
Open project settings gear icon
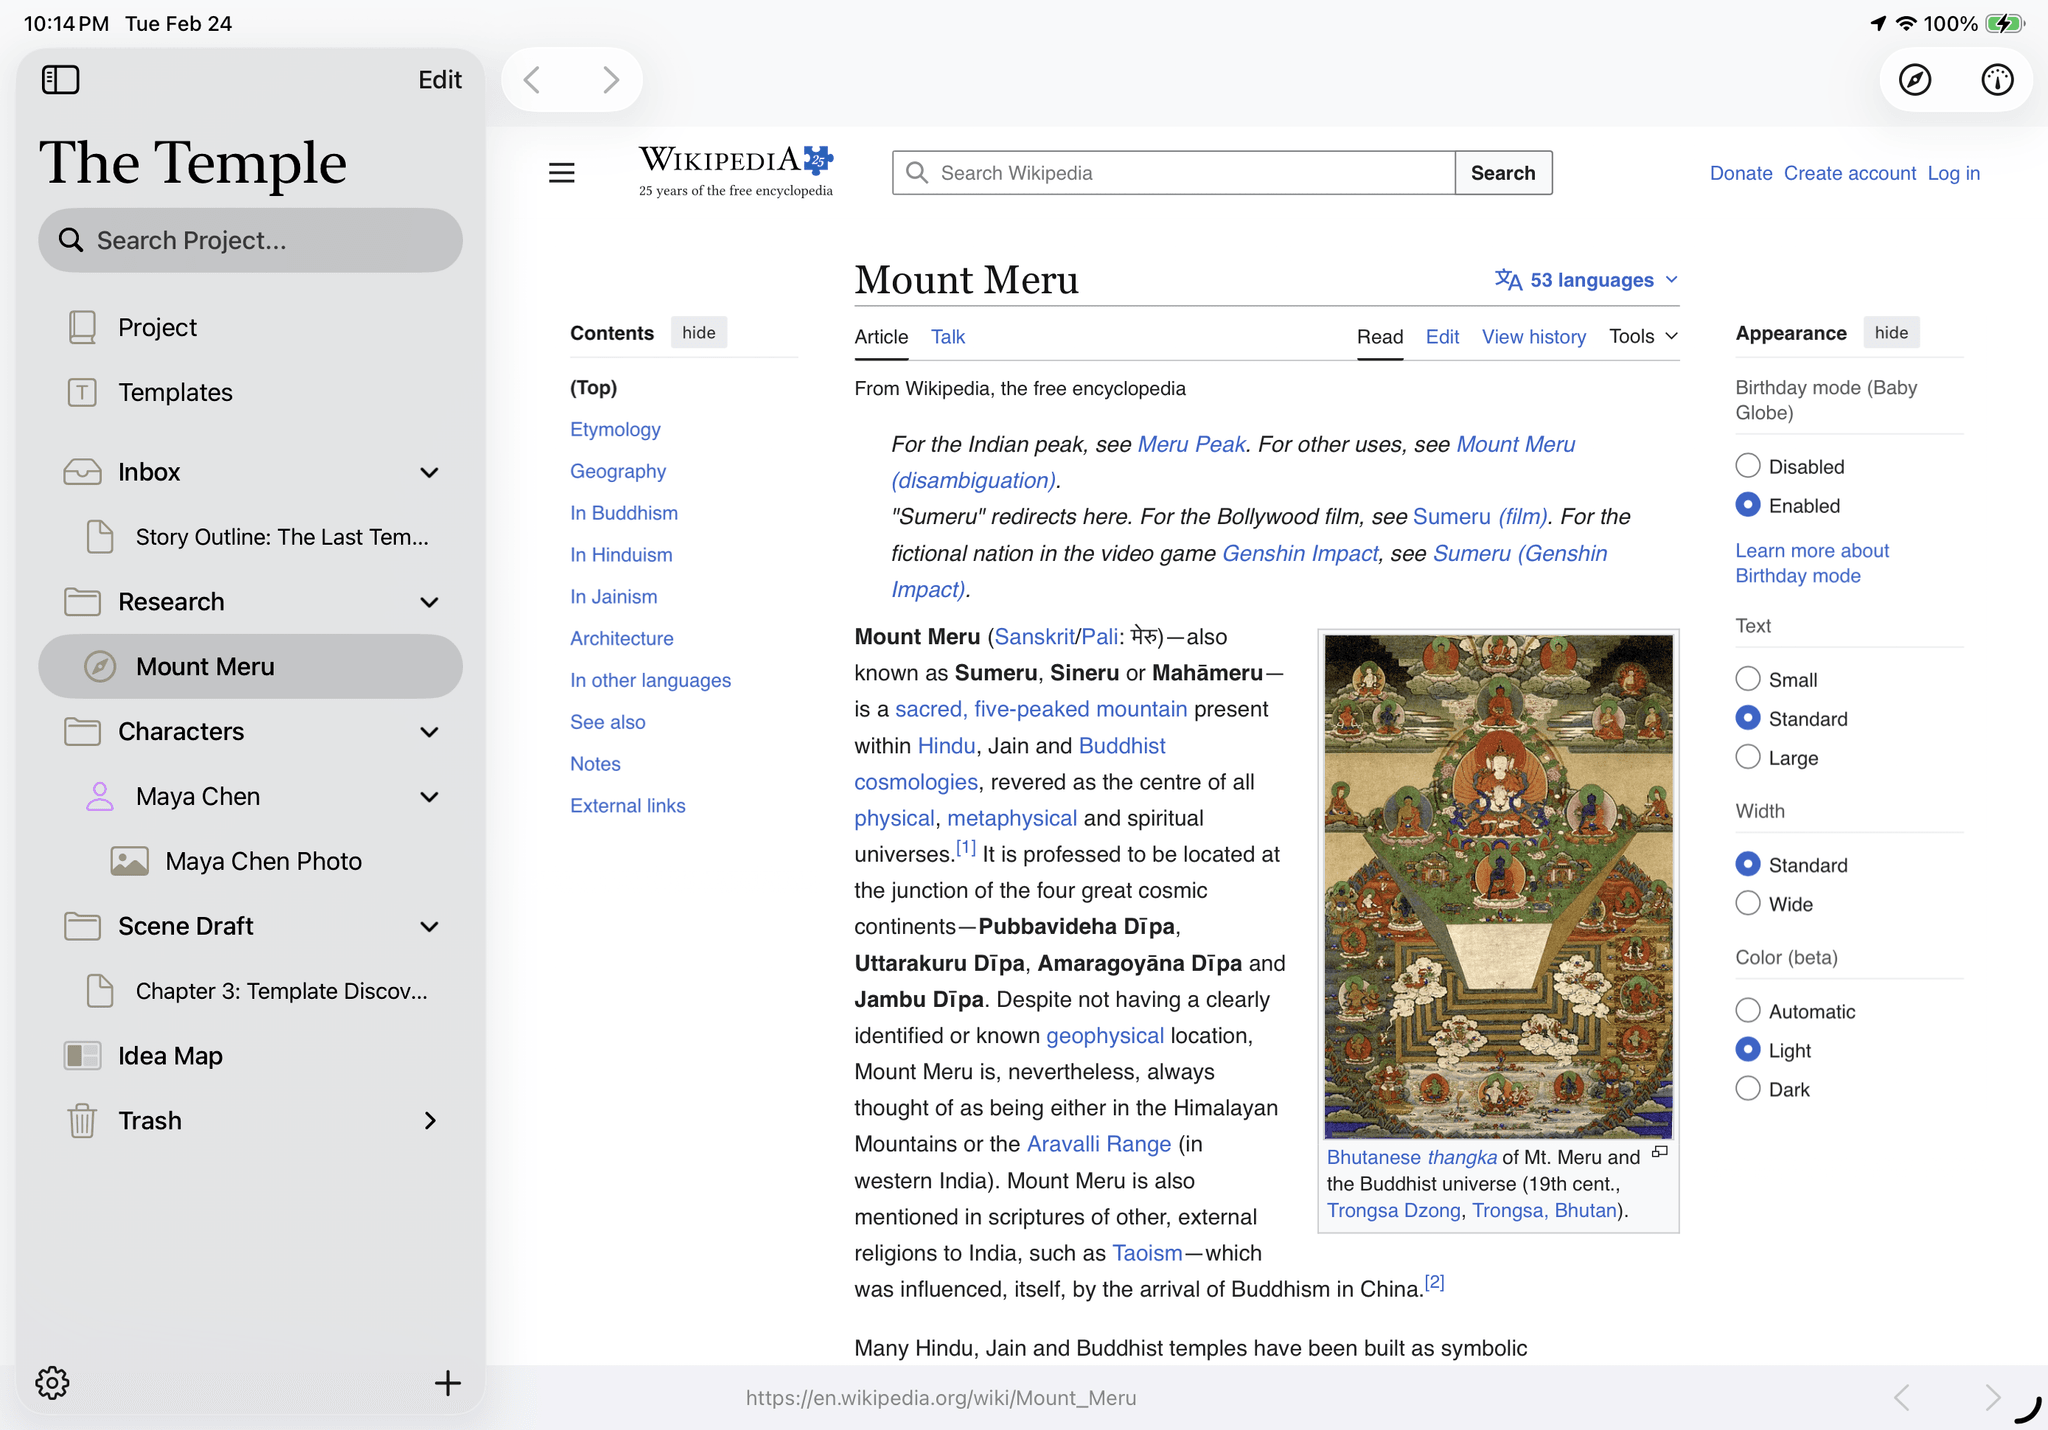pos(52,1383)
